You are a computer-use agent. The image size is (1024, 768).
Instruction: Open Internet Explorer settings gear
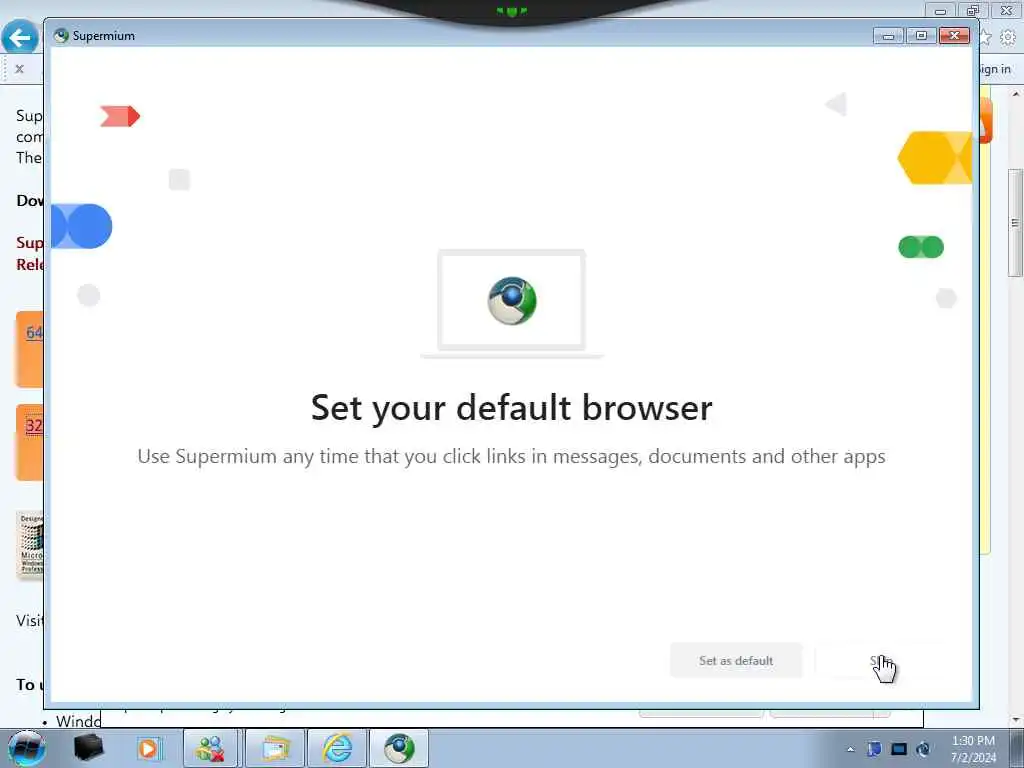click(1008, 38)
